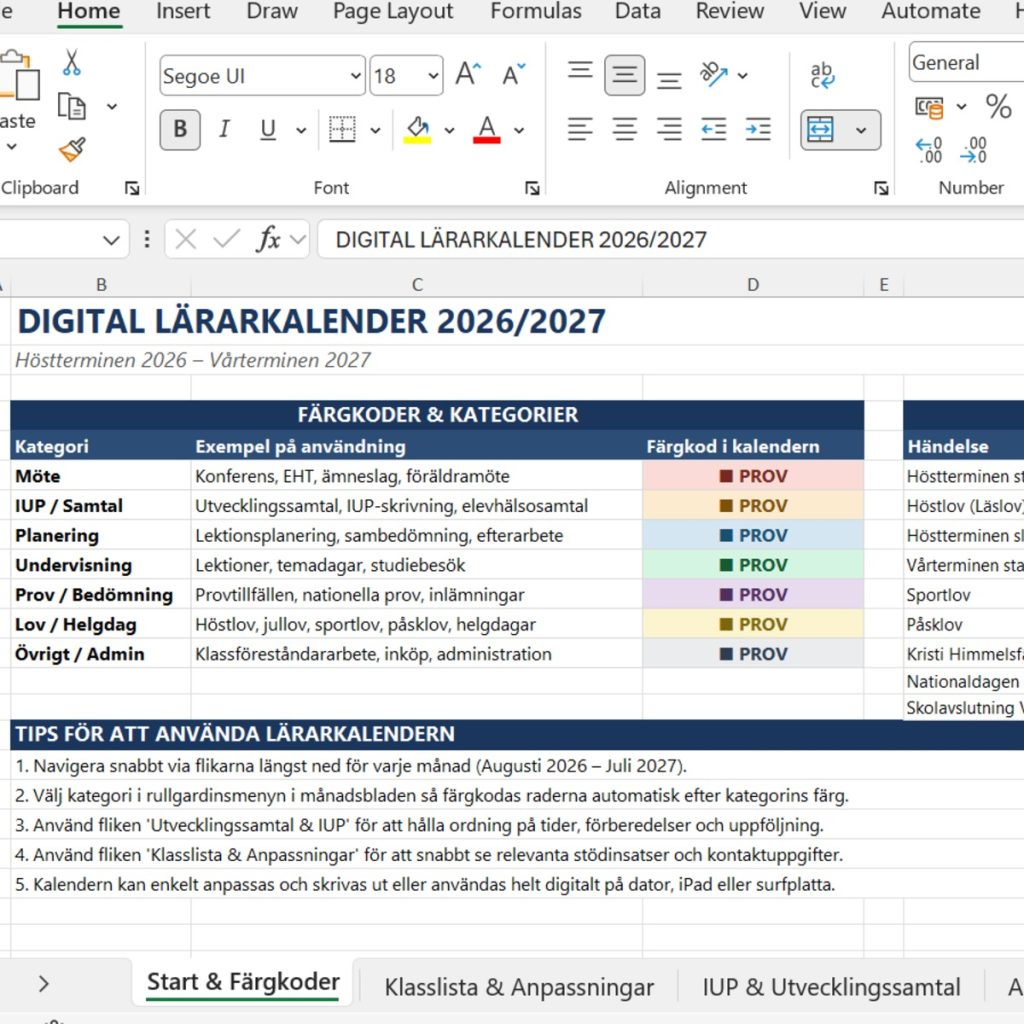Viewport: 1024px width, 1024px height.
Task: Align text left
Action: point(580,129)
